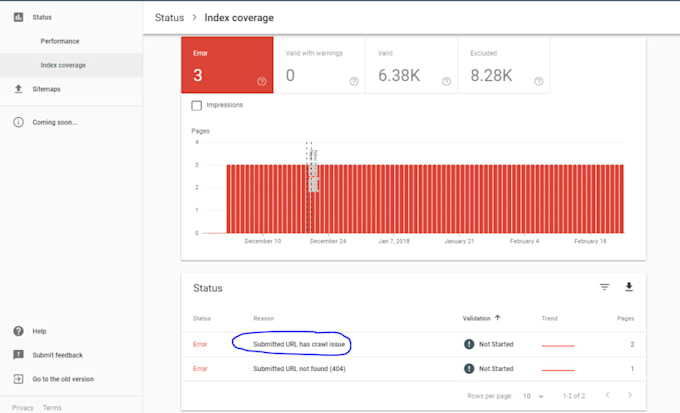Select Index coverage in the sidebar
This screenshot has height=413, width=680.
pyautogui.click(x=63, y=65)
